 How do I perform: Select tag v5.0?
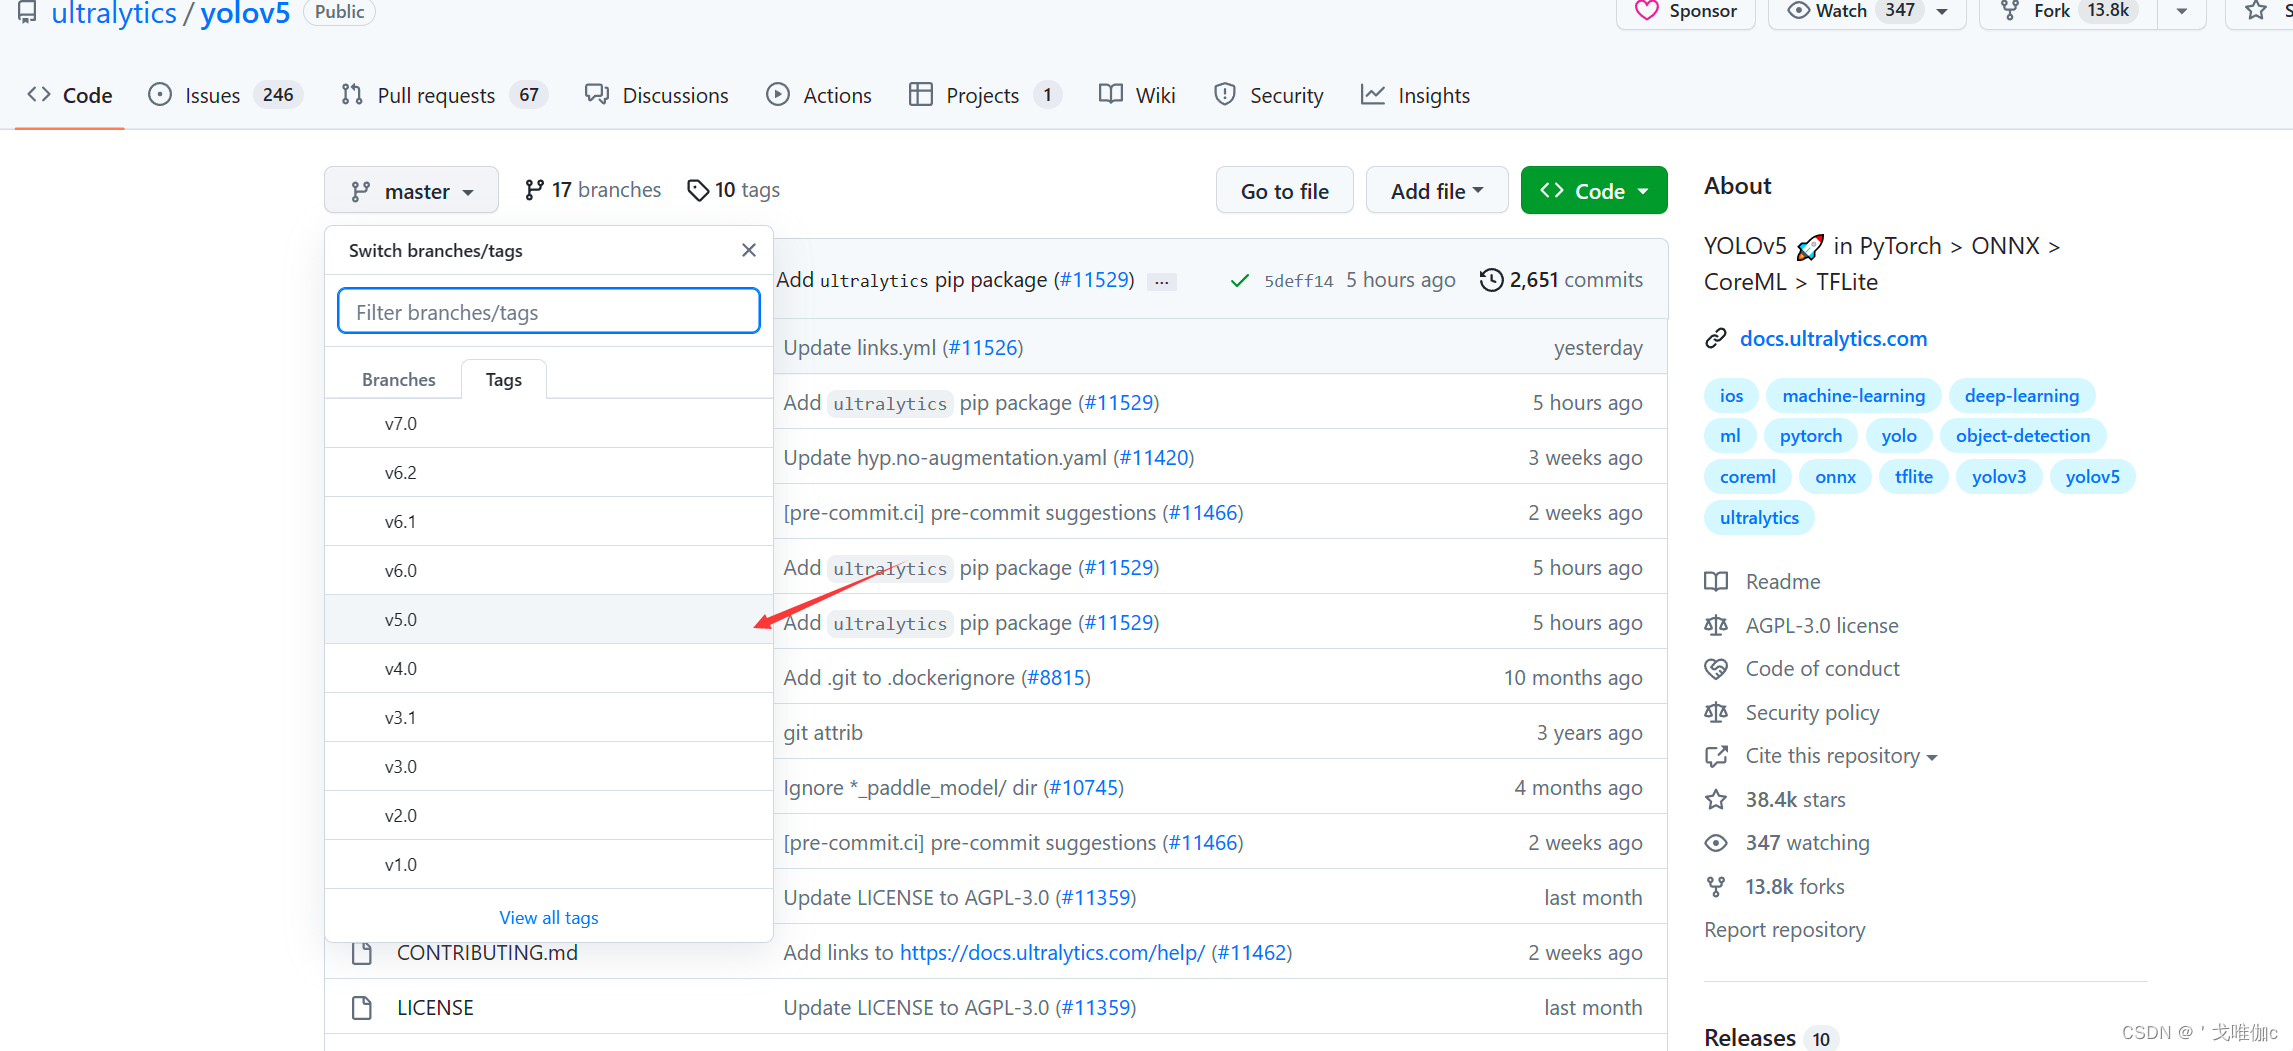pyautogui.click(x=549, y=620)
